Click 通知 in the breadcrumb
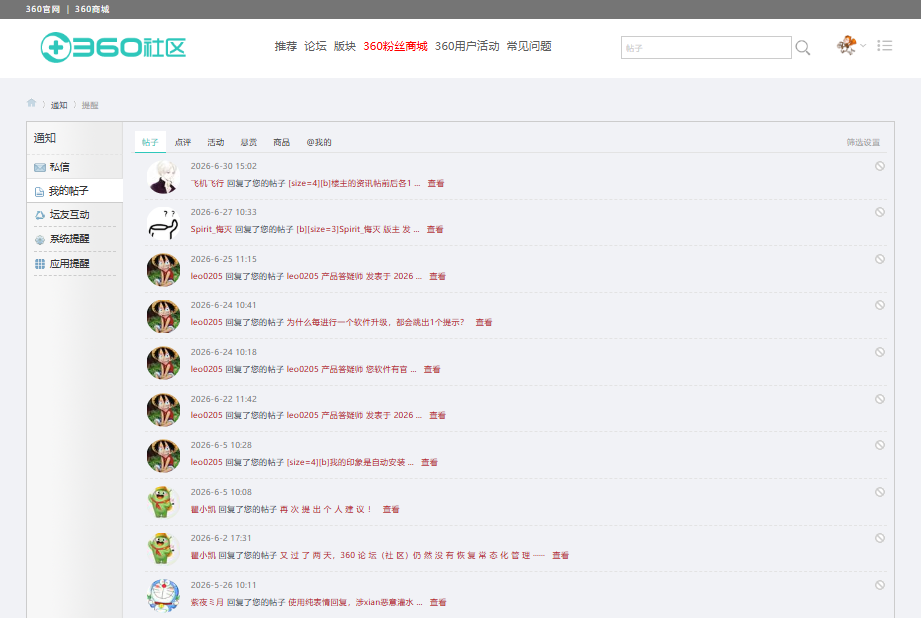The width and height of the screenshot is (921, 618). [x=59, y=105]
